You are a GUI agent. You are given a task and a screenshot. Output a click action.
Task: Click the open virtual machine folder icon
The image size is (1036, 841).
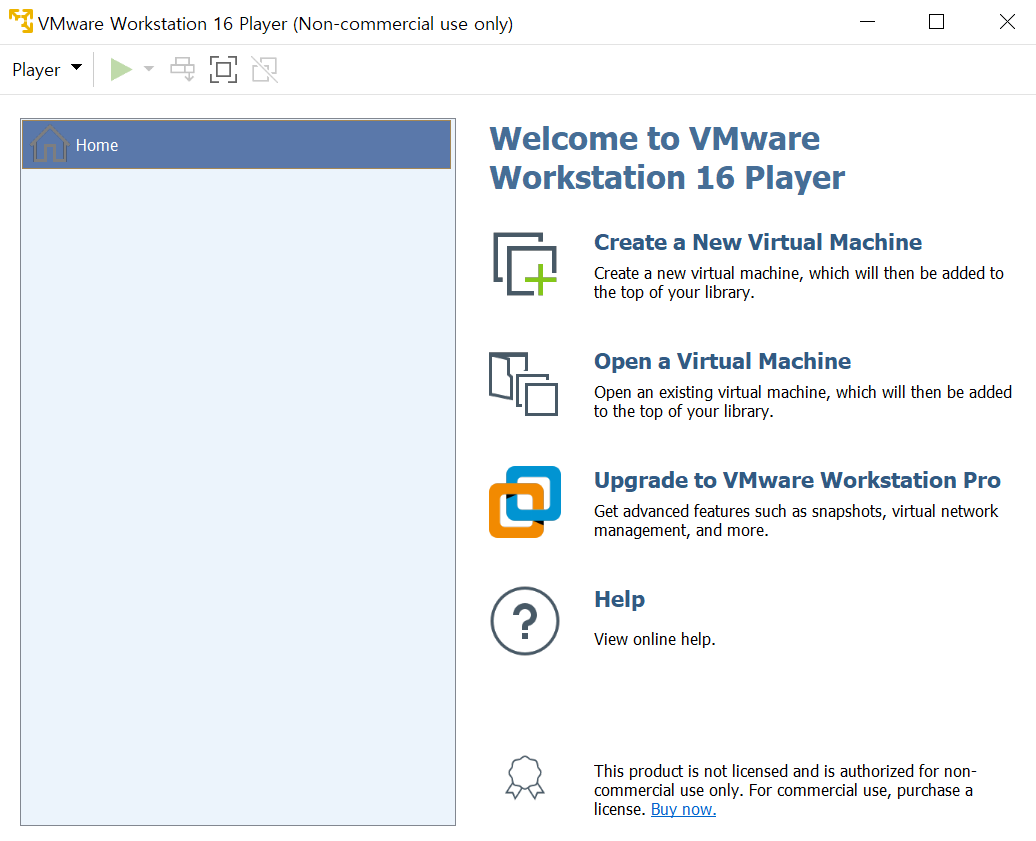[x=523, y=384]
